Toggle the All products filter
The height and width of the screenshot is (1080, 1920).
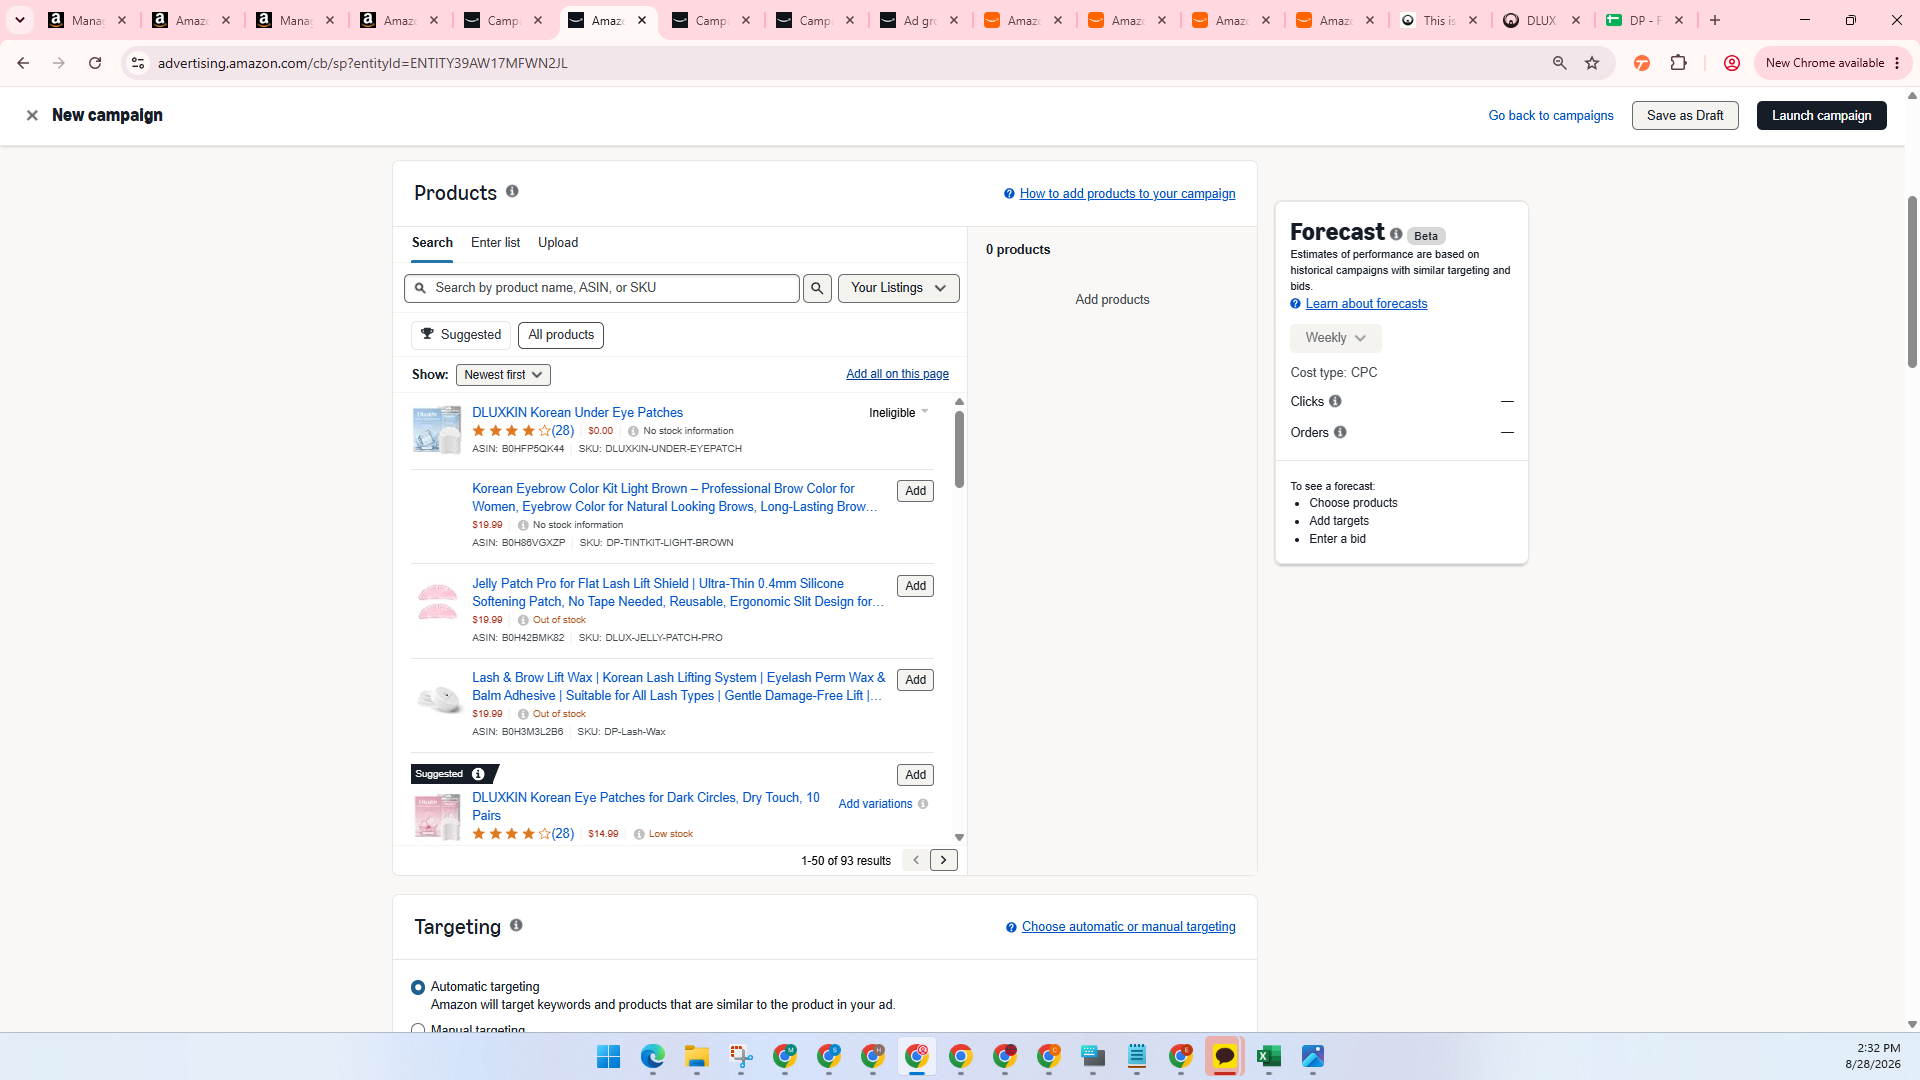[x=561, y=336]
